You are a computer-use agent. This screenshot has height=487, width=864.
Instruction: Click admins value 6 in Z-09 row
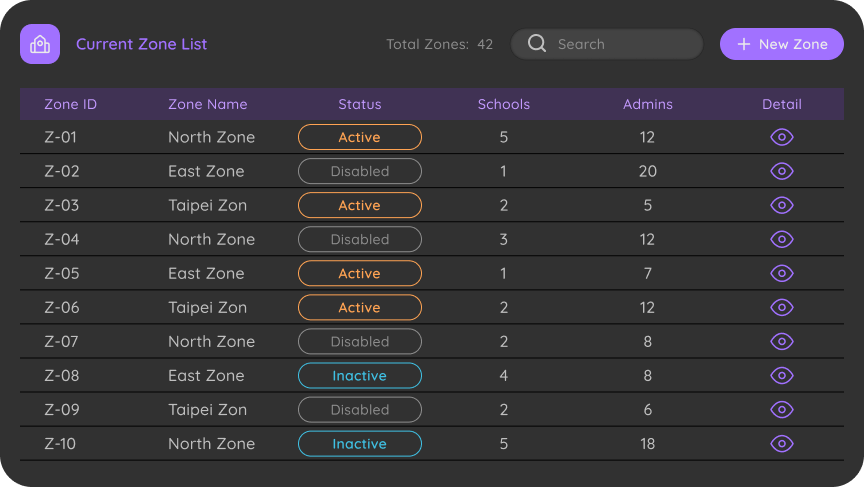coord(647,410)
